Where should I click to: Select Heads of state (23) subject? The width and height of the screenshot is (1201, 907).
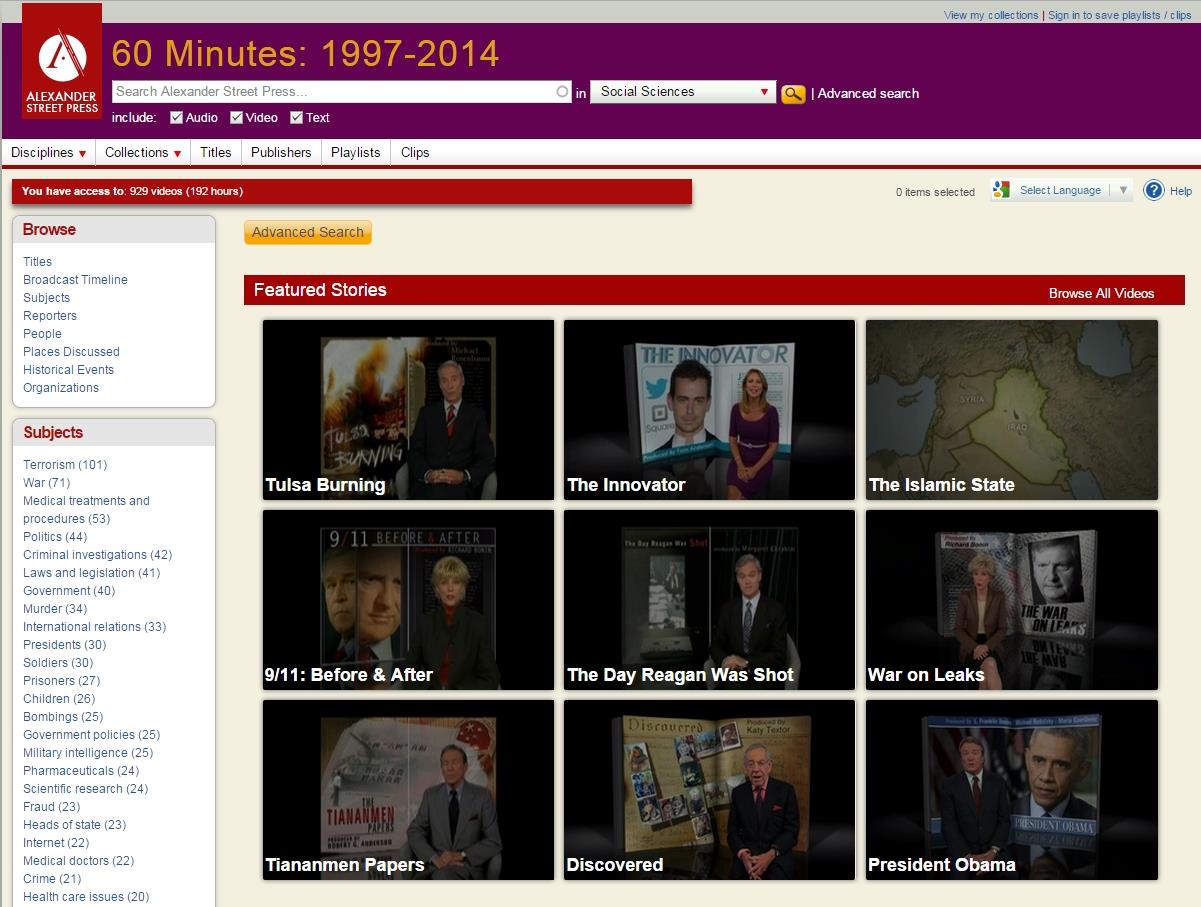pyautogui.click(x=74, y=825)
